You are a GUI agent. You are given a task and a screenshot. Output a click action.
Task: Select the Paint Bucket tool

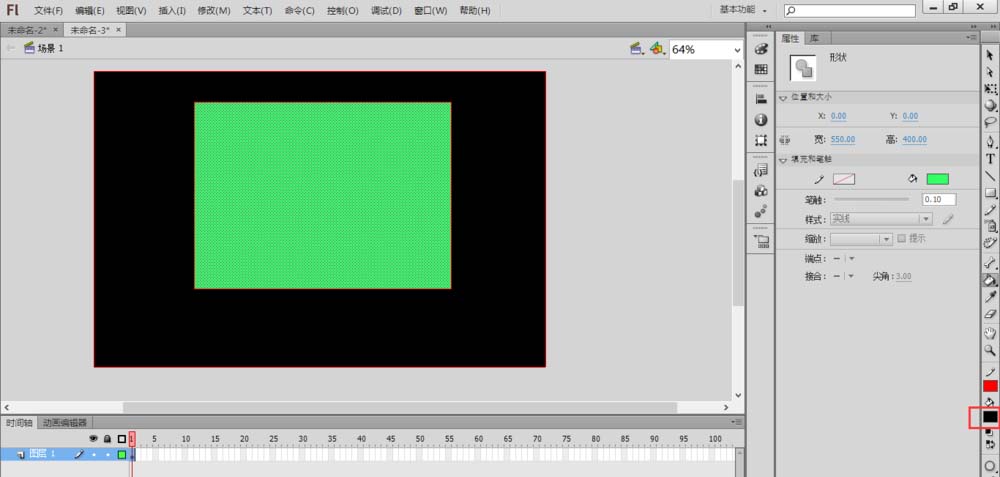click(990, 279)
